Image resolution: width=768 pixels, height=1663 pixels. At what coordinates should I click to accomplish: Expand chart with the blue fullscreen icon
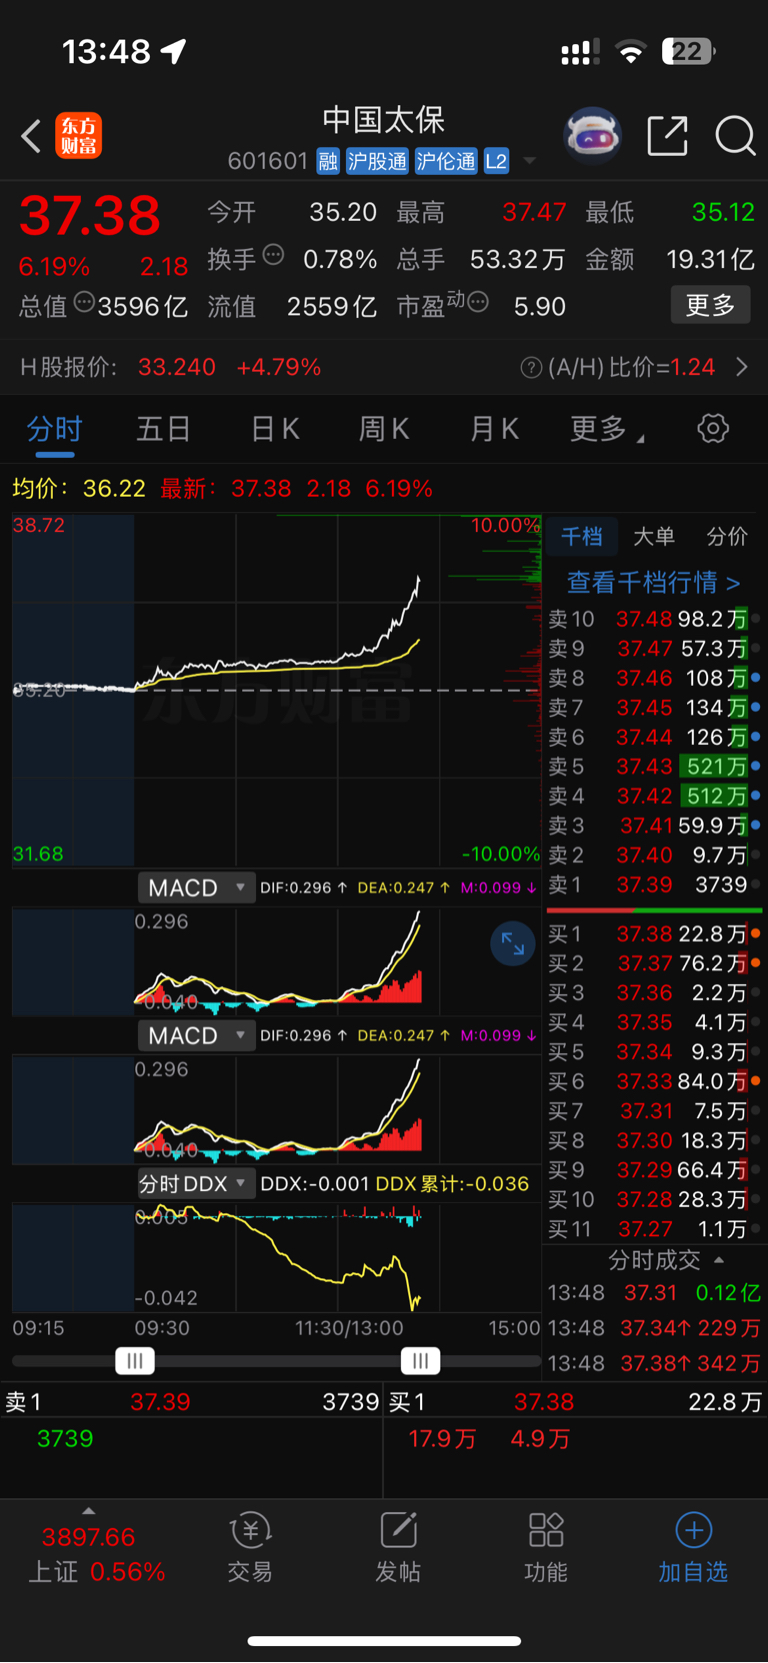(x=513, y=943)
